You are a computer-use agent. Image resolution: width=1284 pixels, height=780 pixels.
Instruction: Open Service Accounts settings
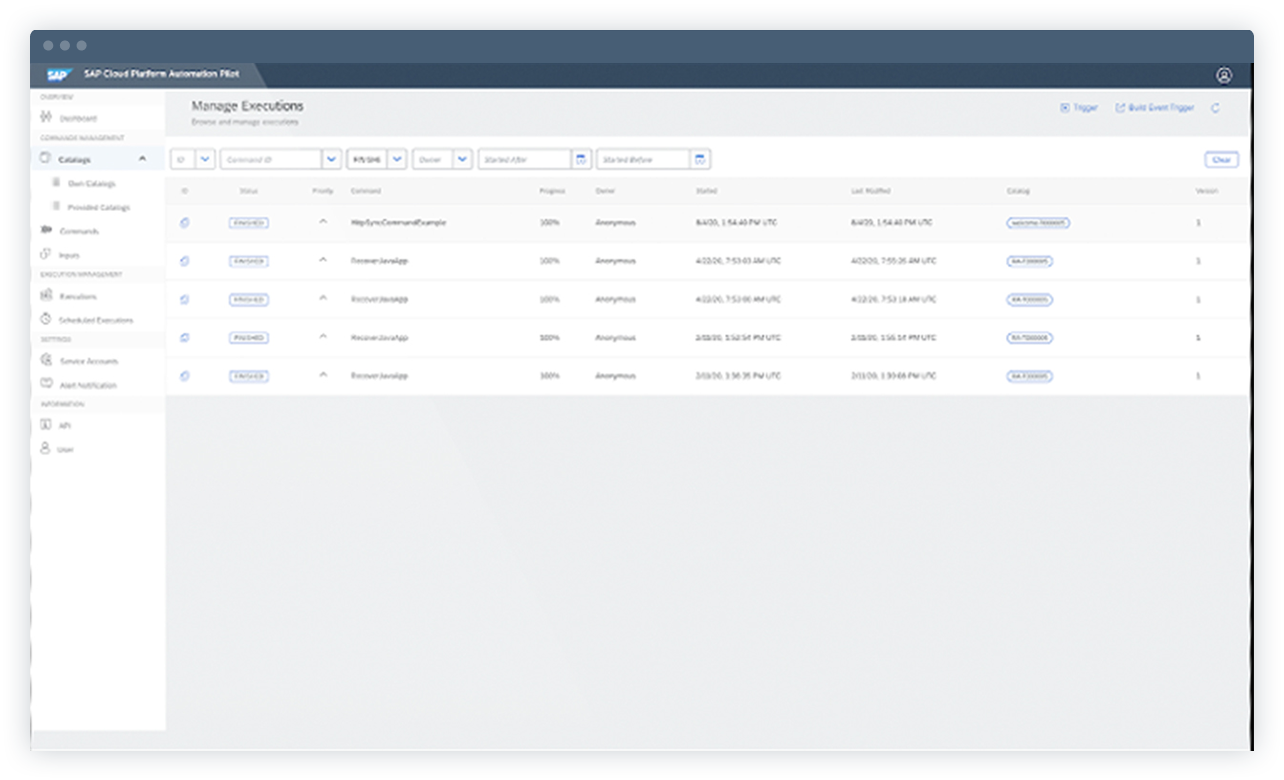click(89, 361)
